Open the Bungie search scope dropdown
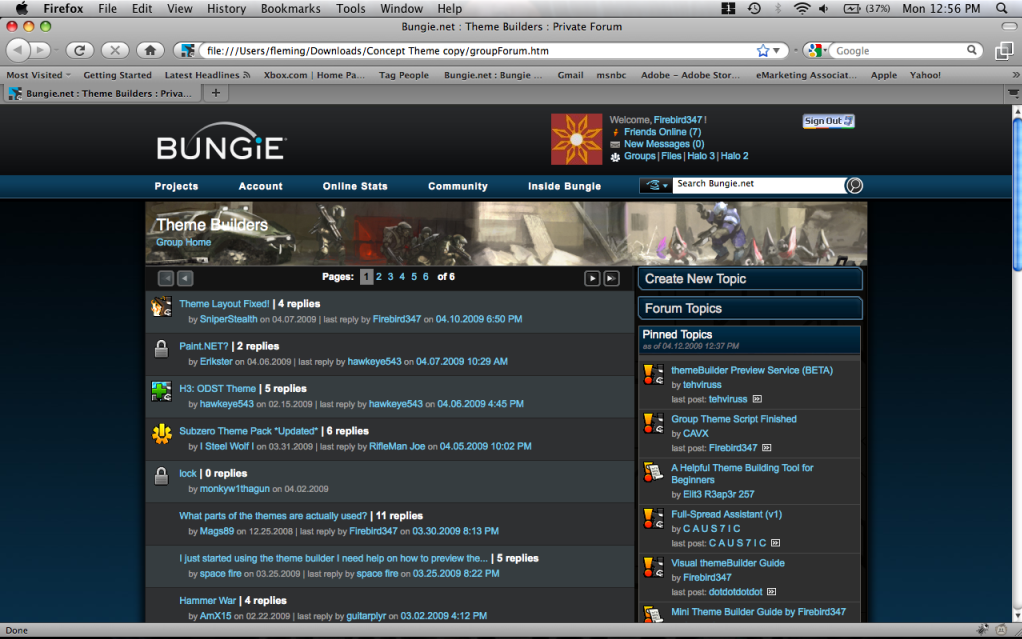The image size is (1022, 639). click(655, 185)
